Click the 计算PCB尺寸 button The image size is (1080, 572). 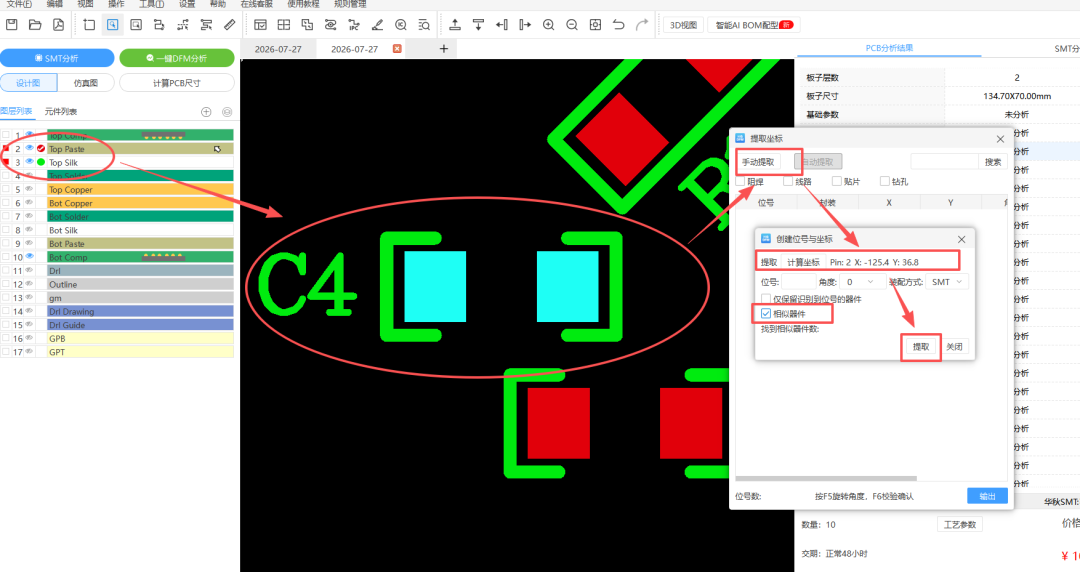(177, 83)
